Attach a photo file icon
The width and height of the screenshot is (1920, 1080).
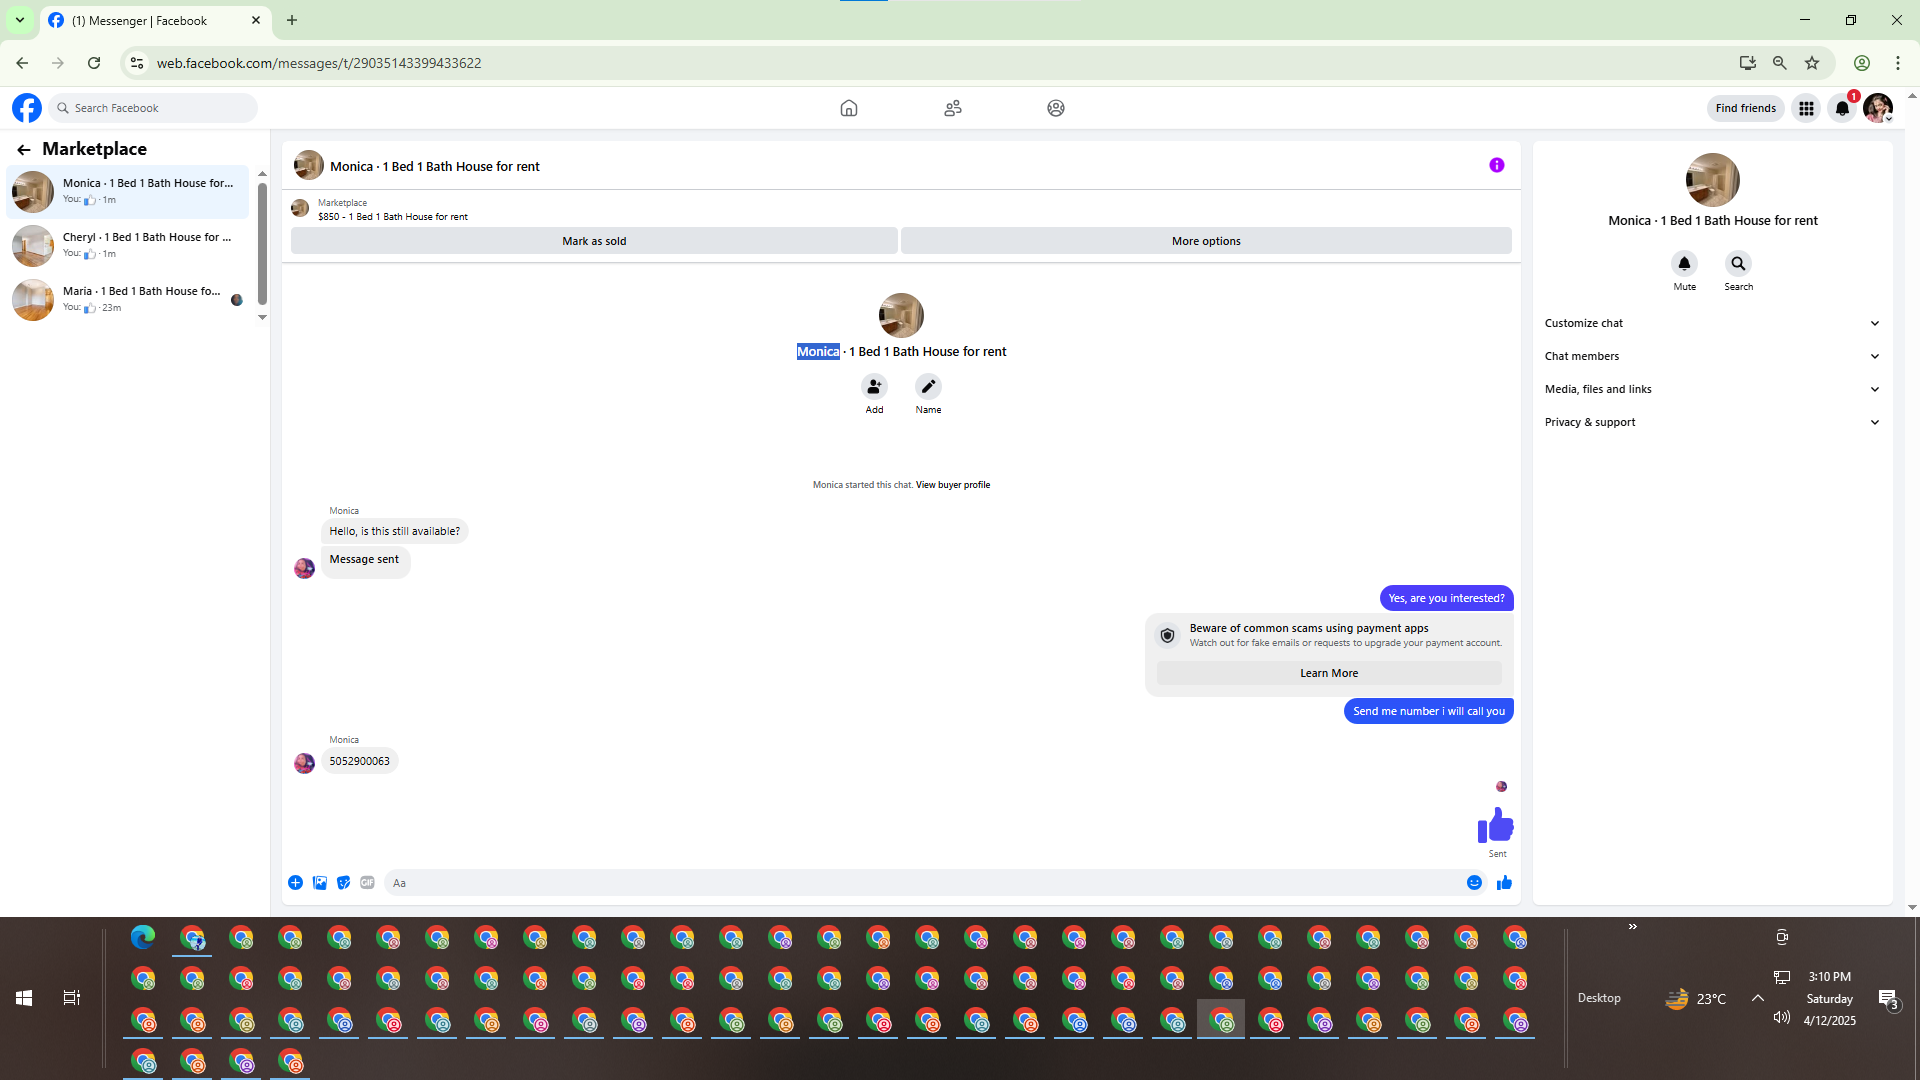(x=320, y=882)
